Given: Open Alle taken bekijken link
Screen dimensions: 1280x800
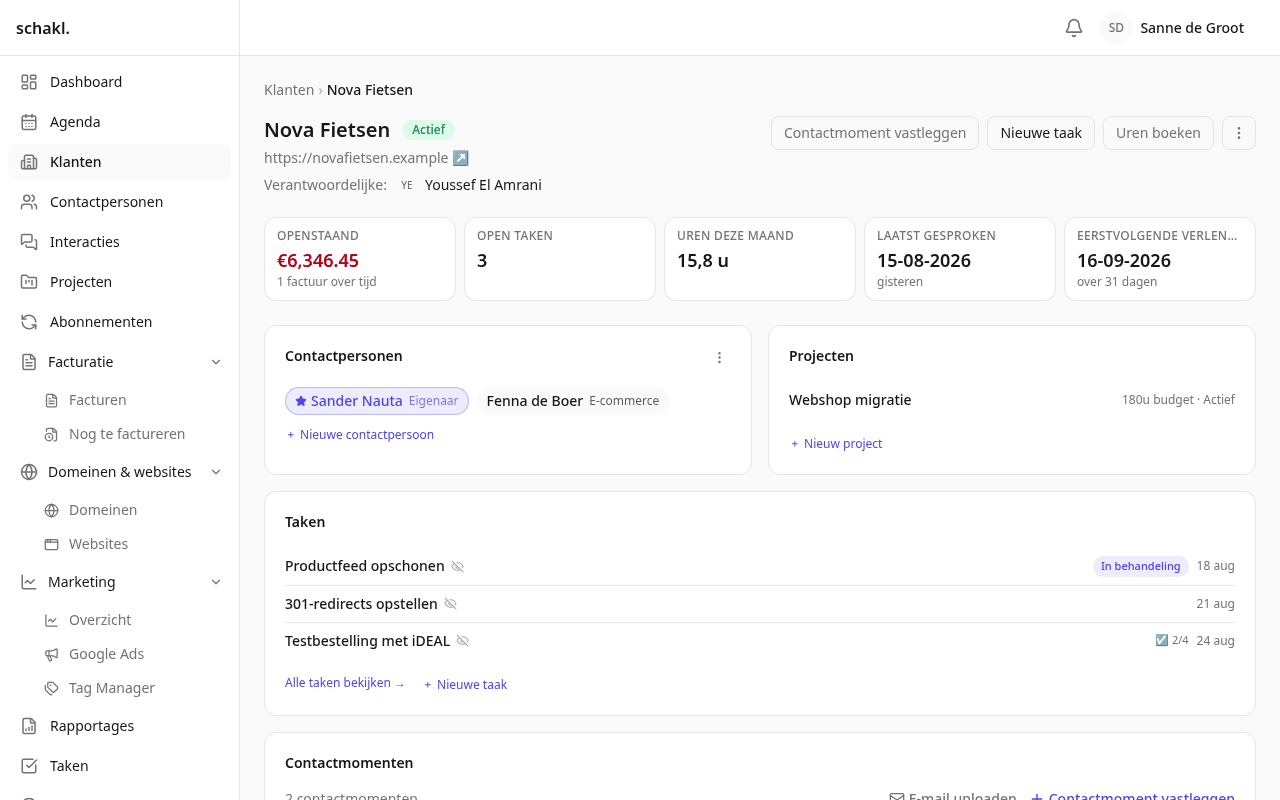Looking at the screenshot, I should (345, 683).
